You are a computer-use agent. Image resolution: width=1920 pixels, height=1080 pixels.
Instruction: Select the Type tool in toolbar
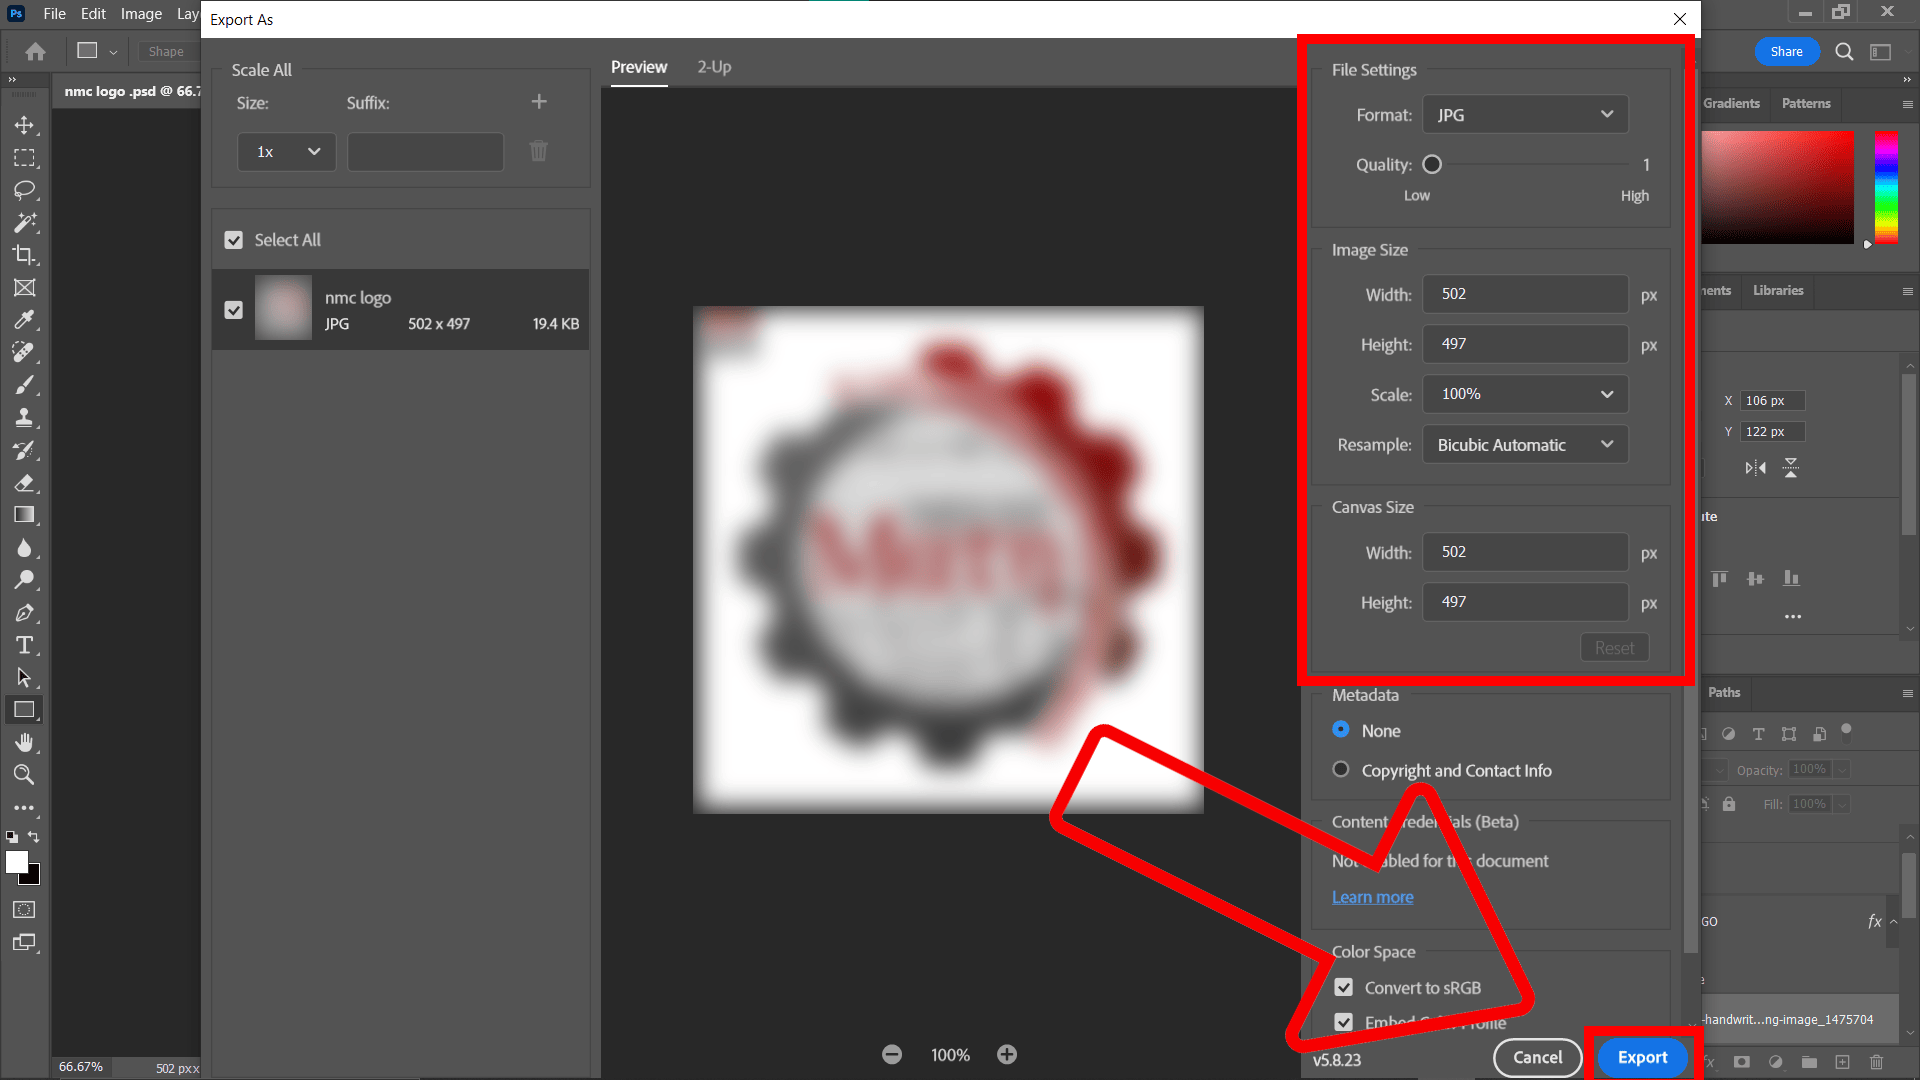[24, 645]
